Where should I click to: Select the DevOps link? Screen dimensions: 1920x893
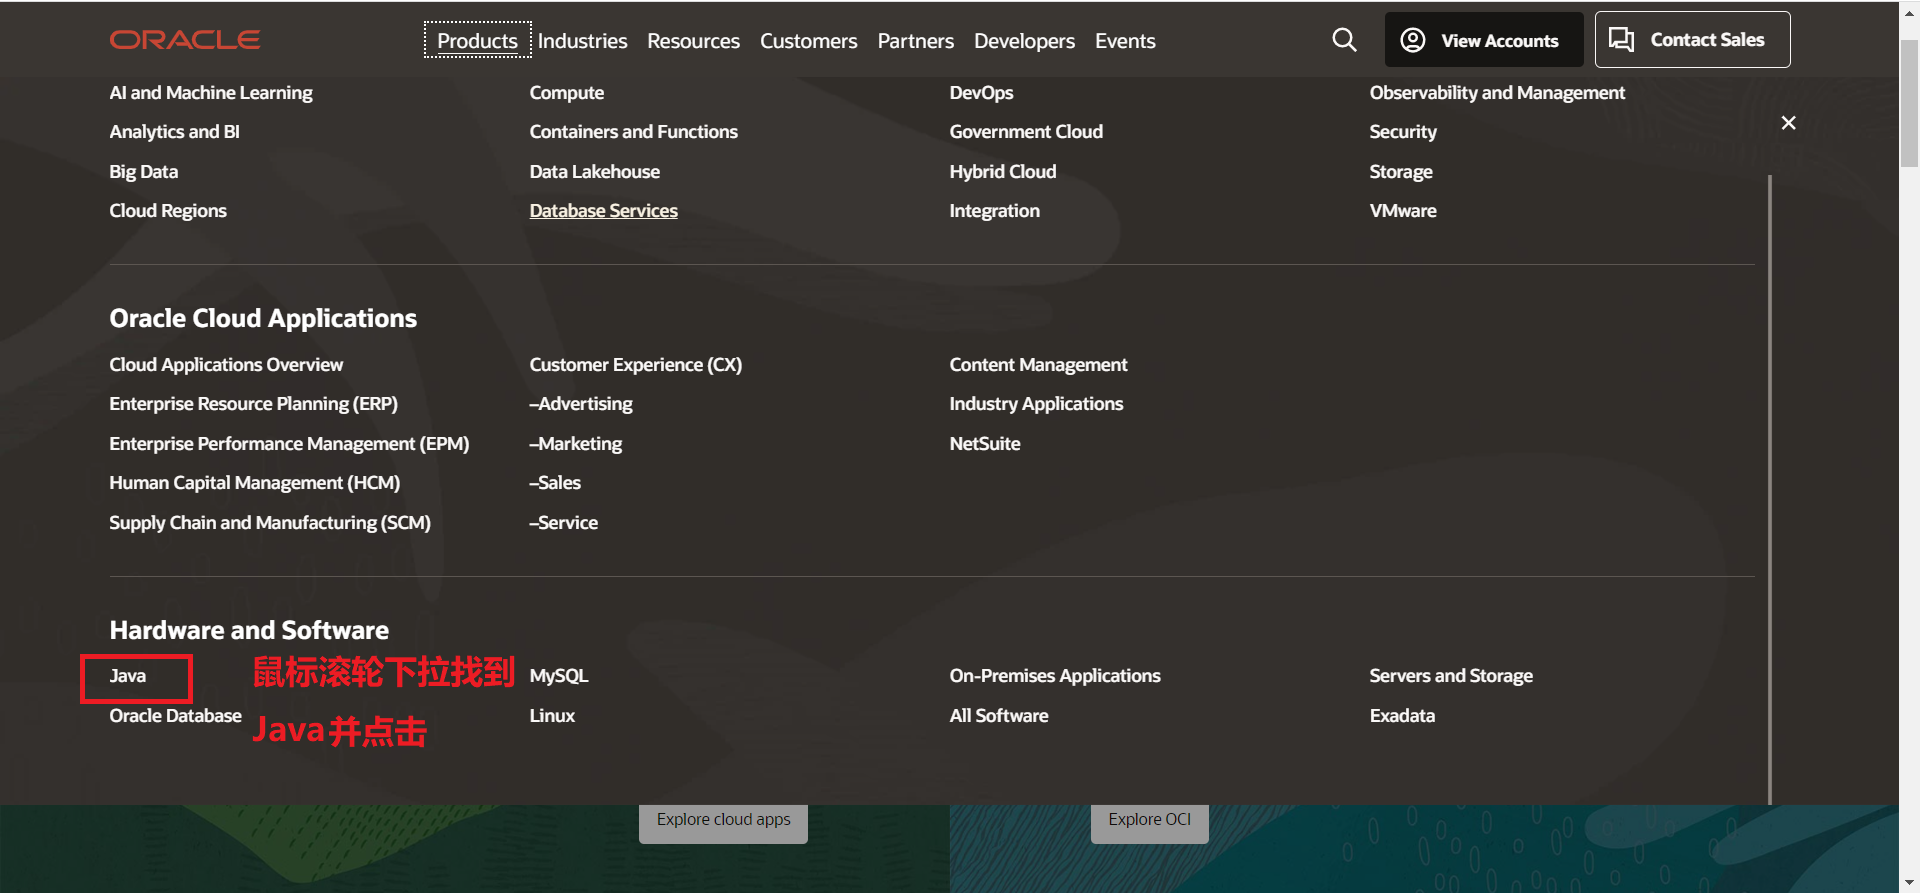(981, 93)
